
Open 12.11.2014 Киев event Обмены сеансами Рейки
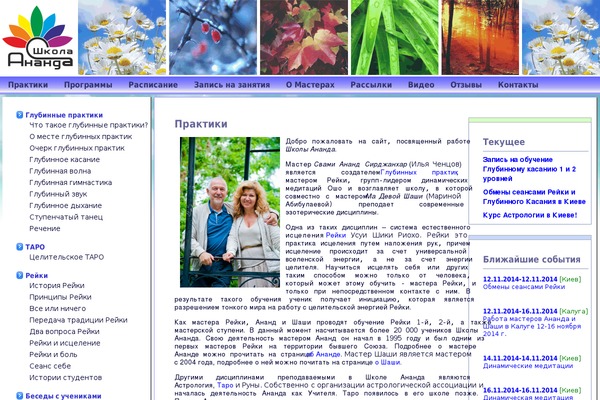click(524, 287)
